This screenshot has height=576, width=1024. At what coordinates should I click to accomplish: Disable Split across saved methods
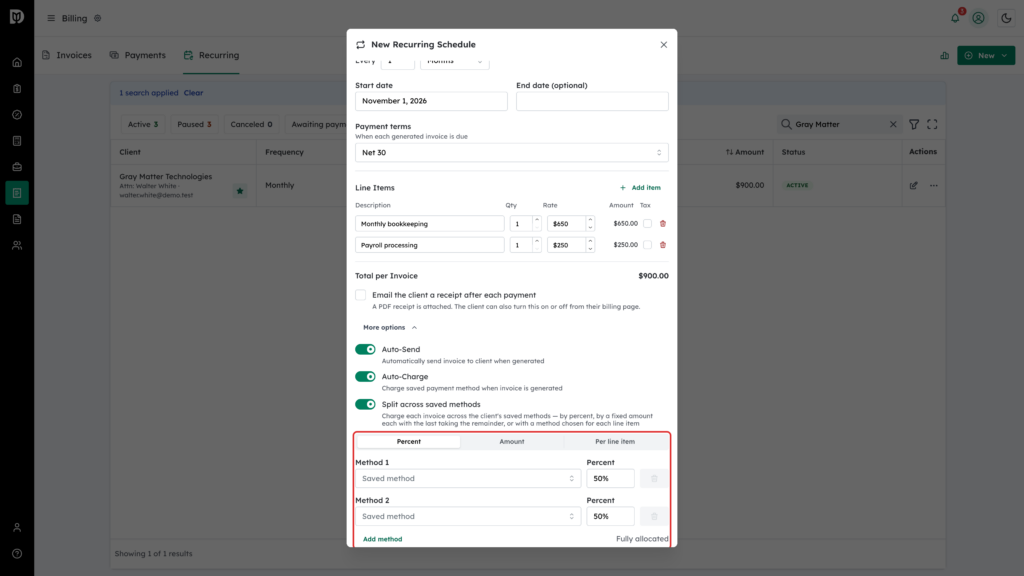(365, 404)
